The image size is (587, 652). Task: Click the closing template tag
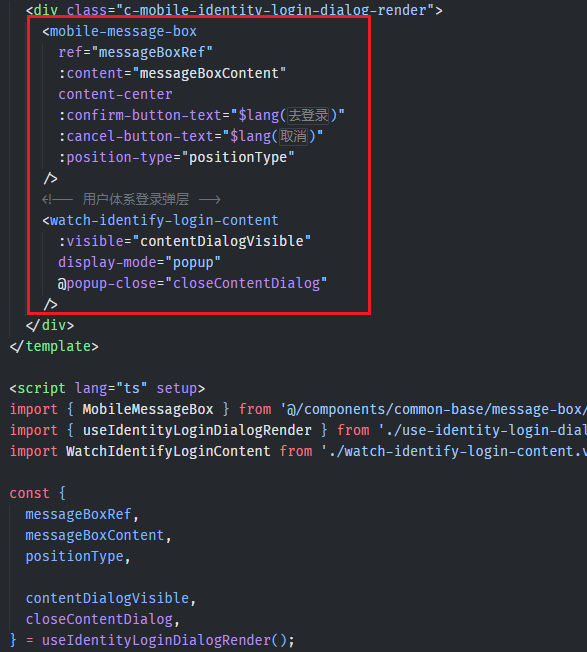pos(54,346)
